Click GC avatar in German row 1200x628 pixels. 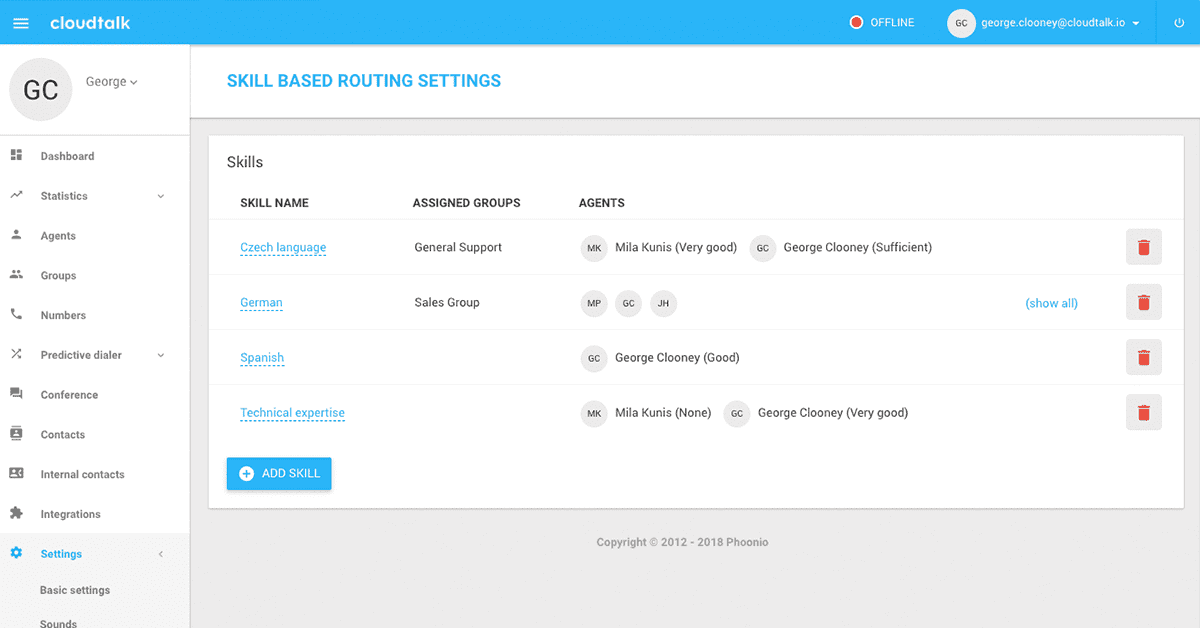pyautogui.click(x=628, y=303)
